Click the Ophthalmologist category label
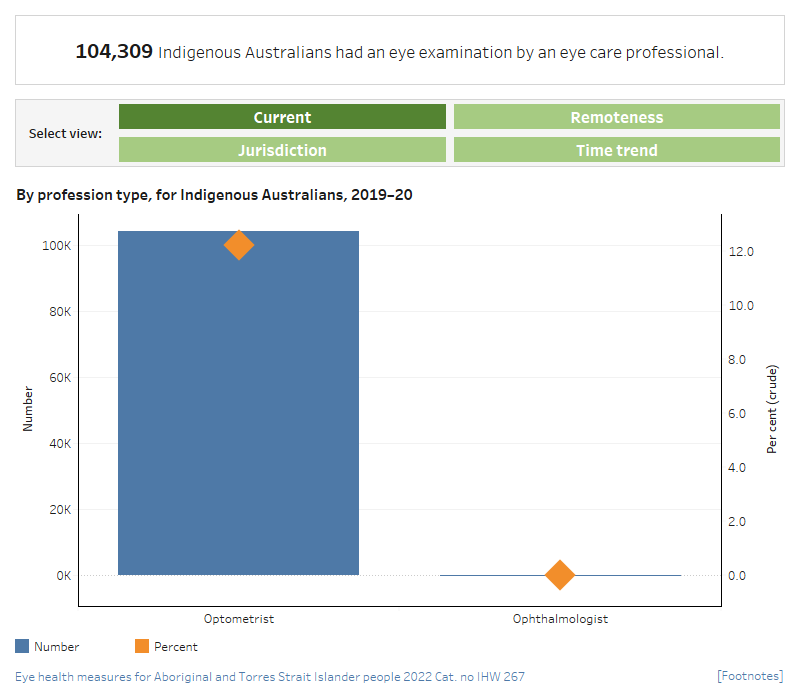The image size is (800, 700). coord(560,618)
